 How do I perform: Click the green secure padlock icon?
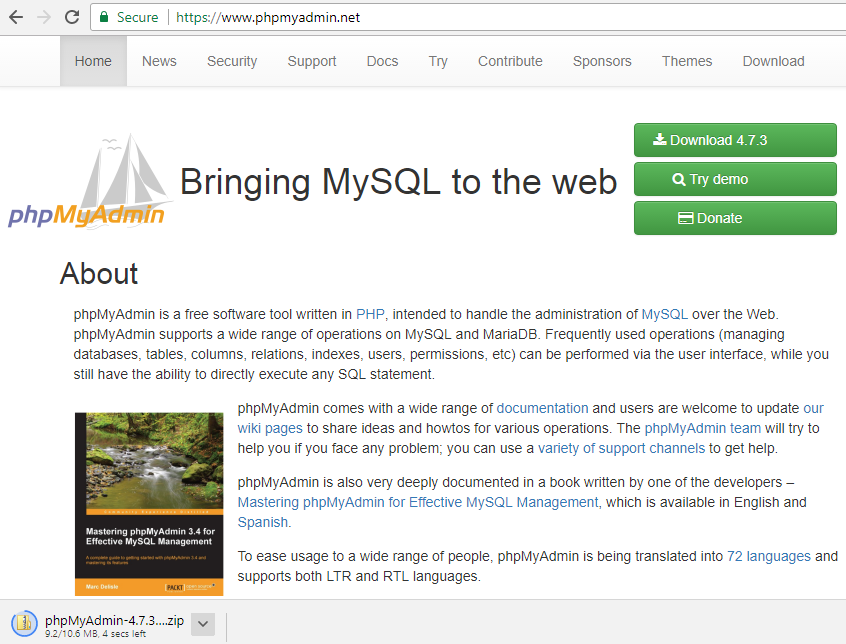pyautogui.click(x=104, y=17)
